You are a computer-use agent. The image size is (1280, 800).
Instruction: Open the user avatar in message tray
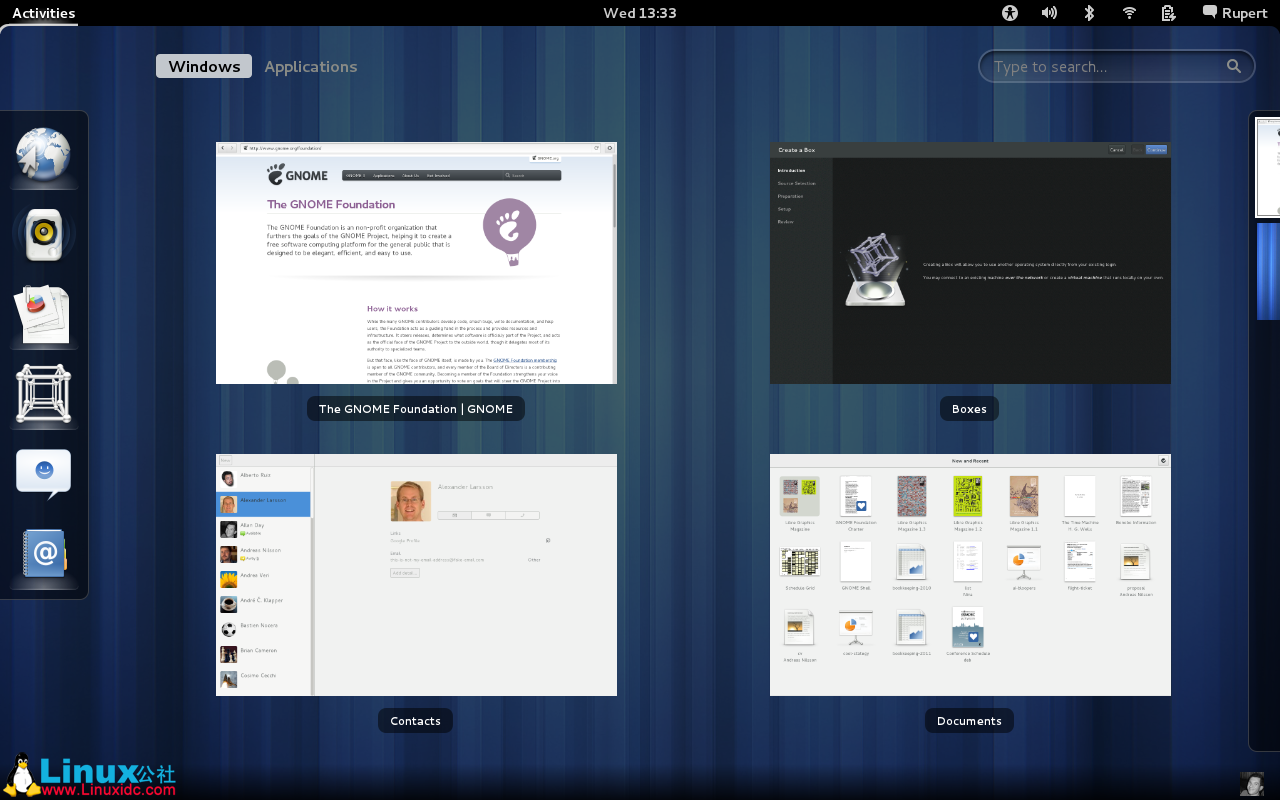pos(1251,784)
